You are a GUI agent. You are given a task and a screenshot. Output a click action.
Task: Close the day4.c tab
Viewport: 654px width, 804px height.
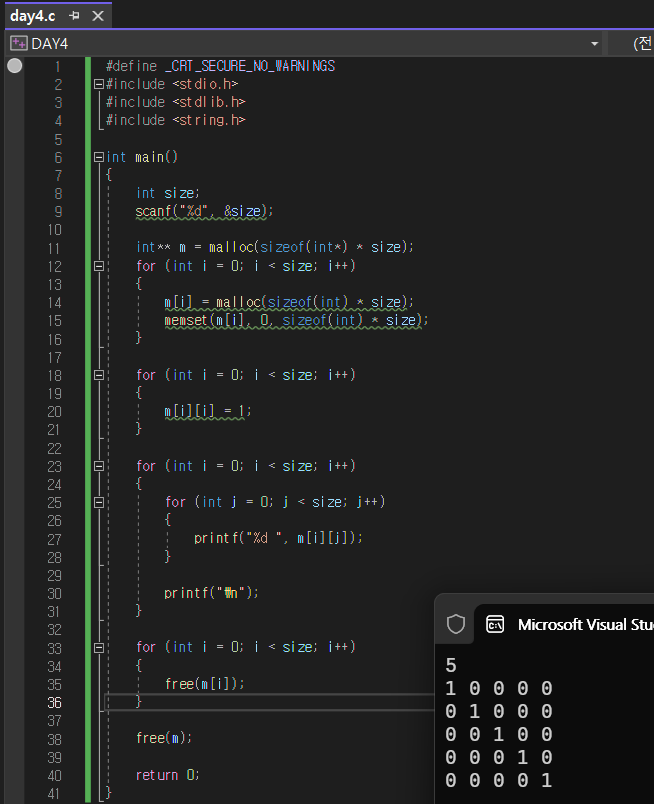(97, 16)
